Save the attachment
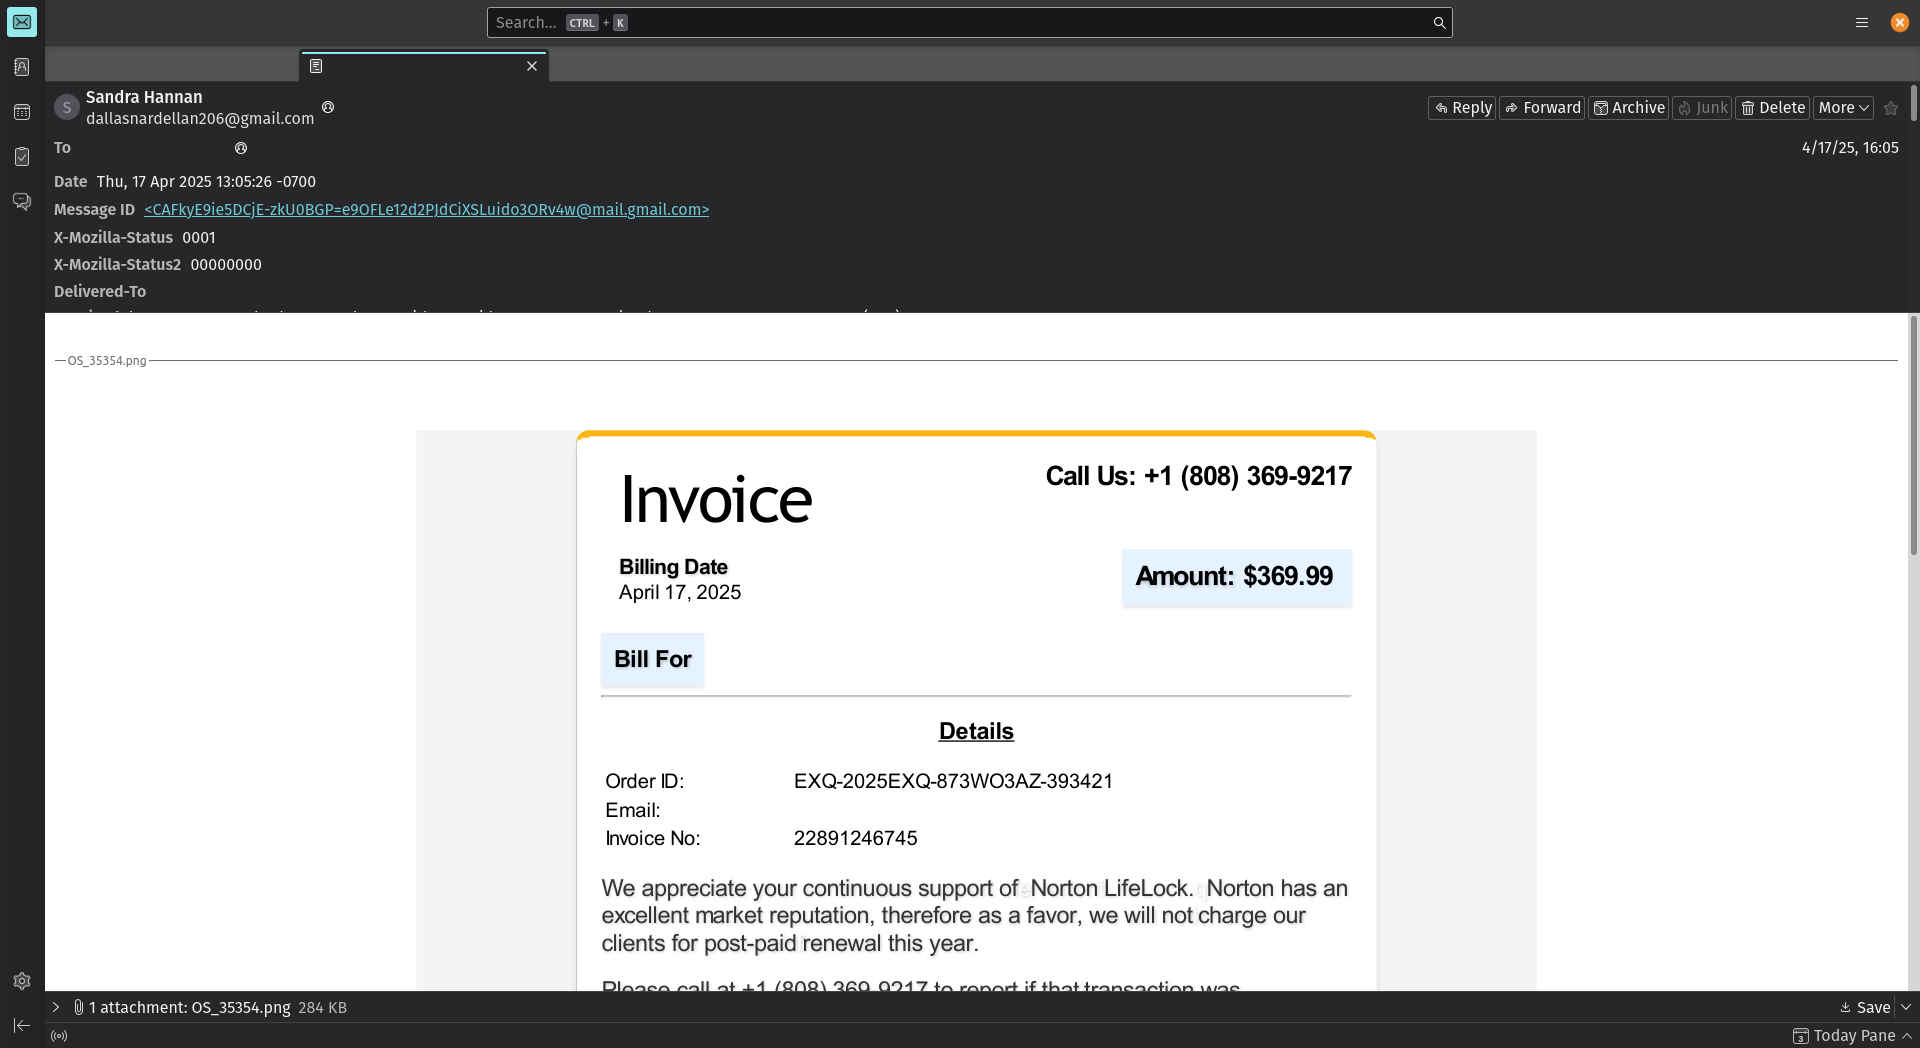 pos(1866,1008)
